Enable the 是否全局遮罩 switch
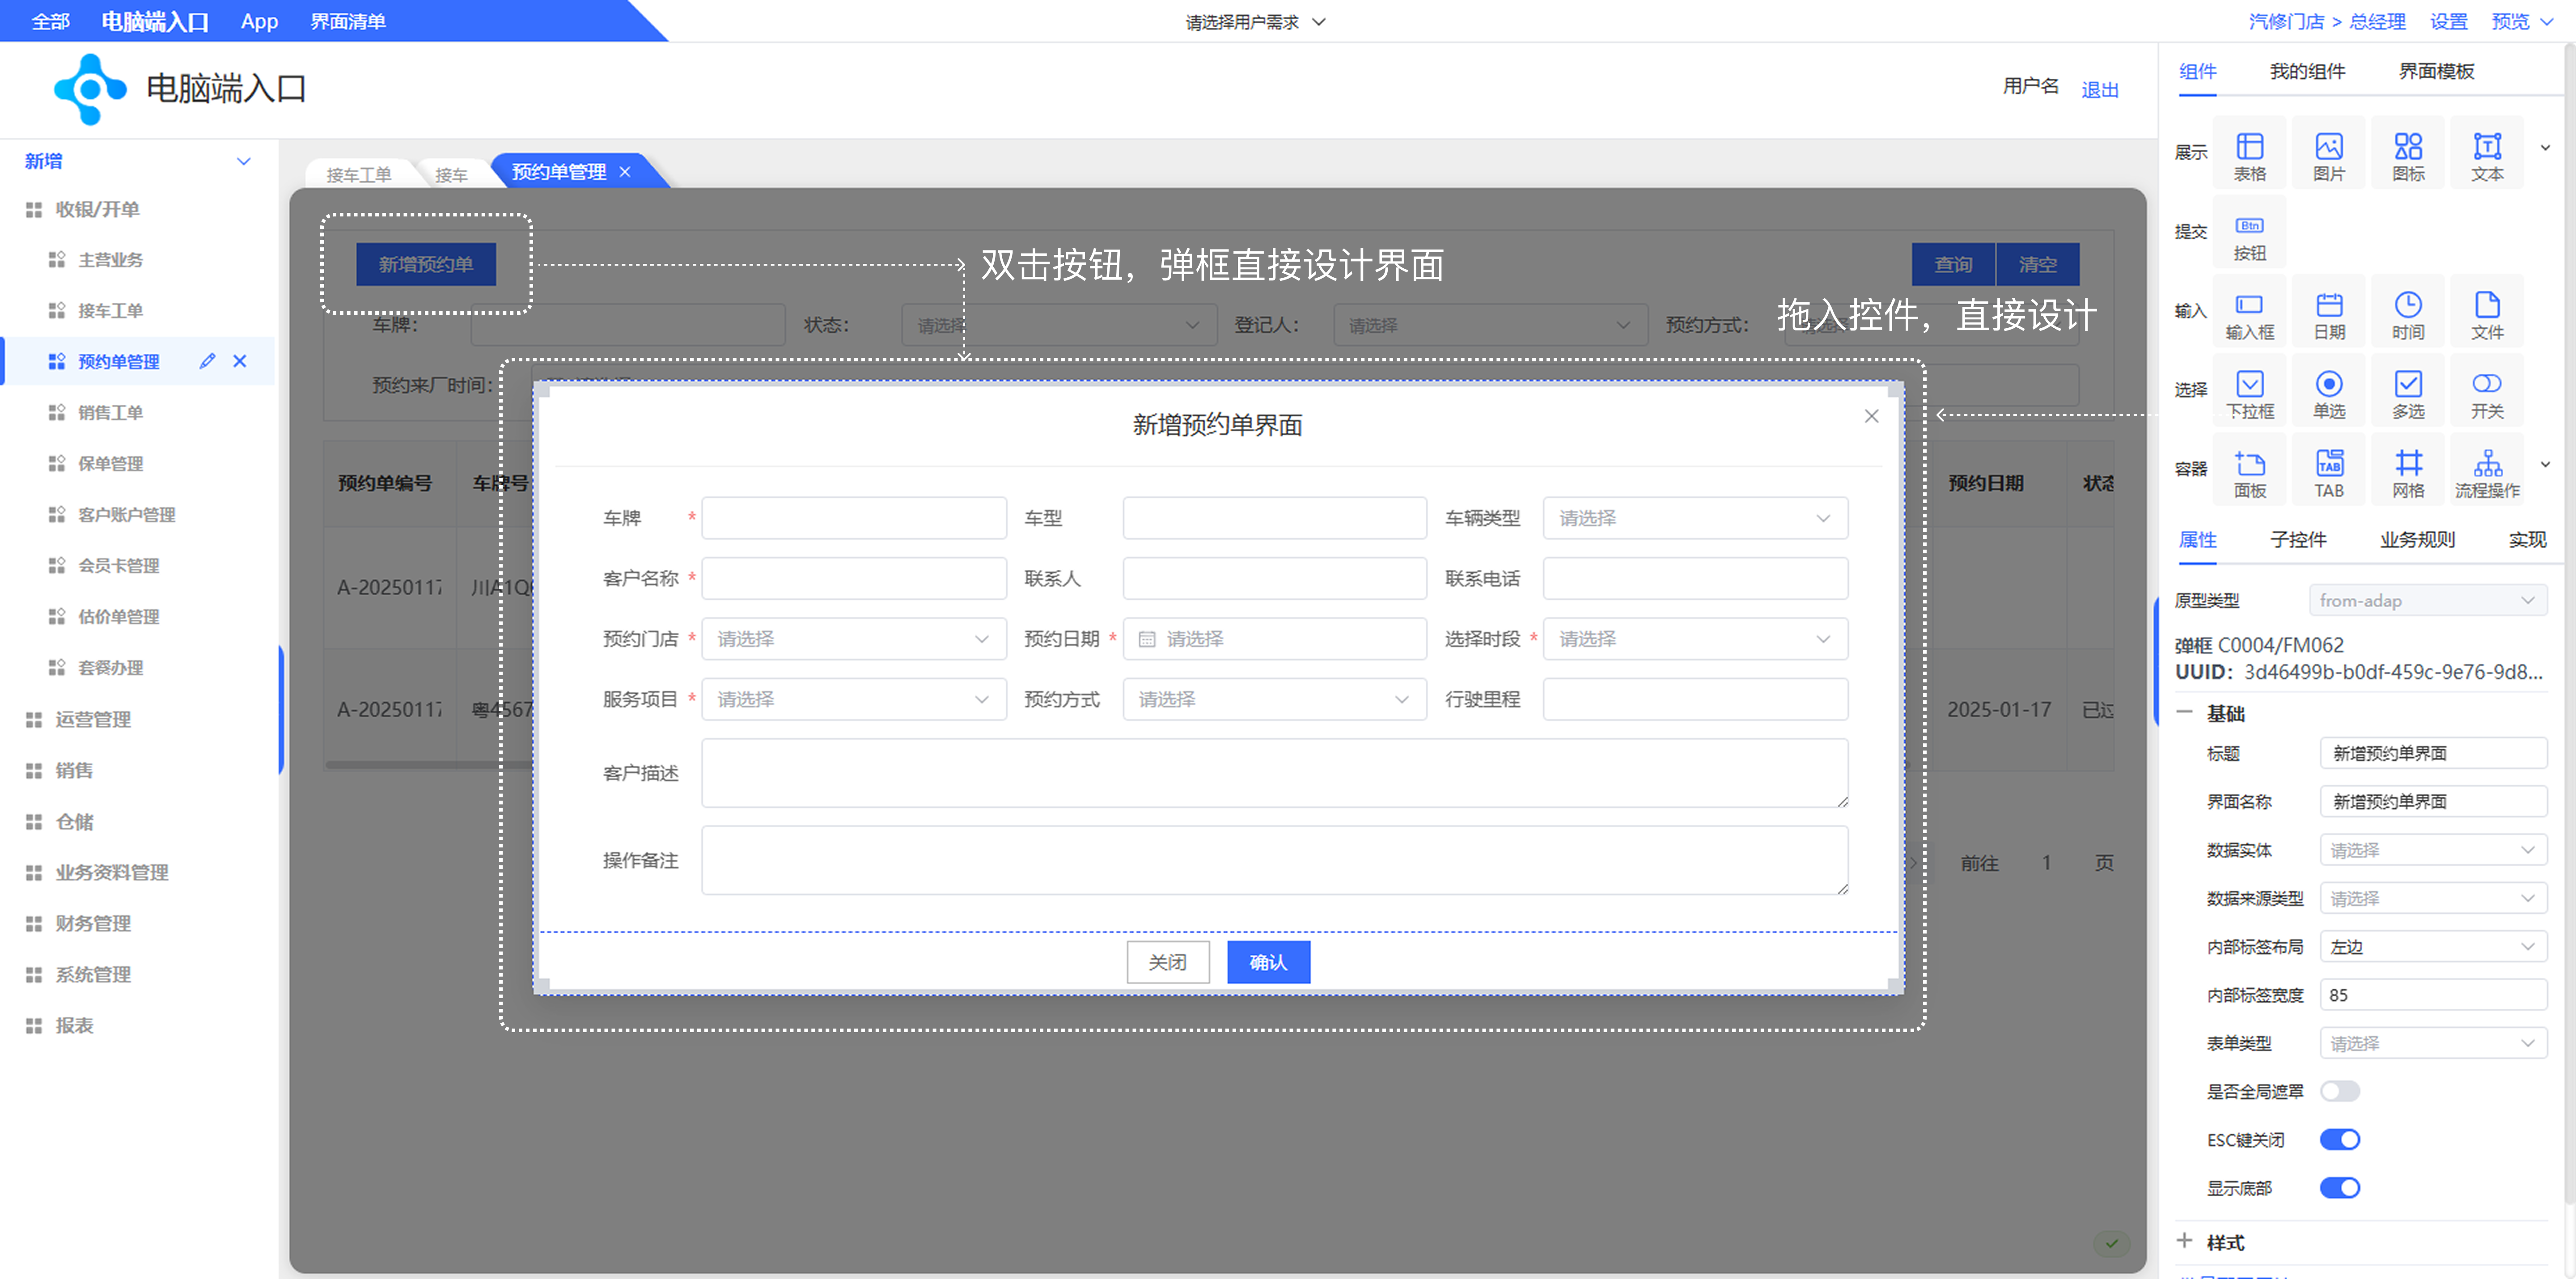2576x1279 pixels. (x=2339, y=1091)
